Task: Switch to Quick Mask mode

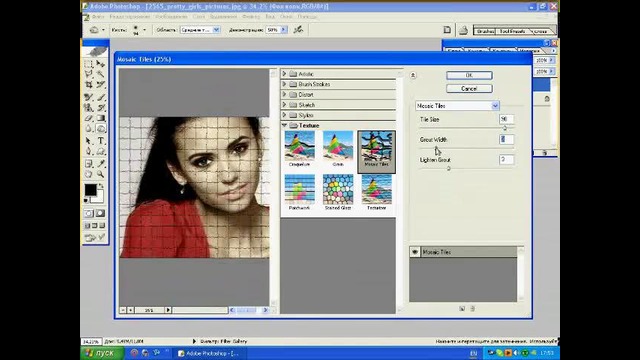Action: 101,213
